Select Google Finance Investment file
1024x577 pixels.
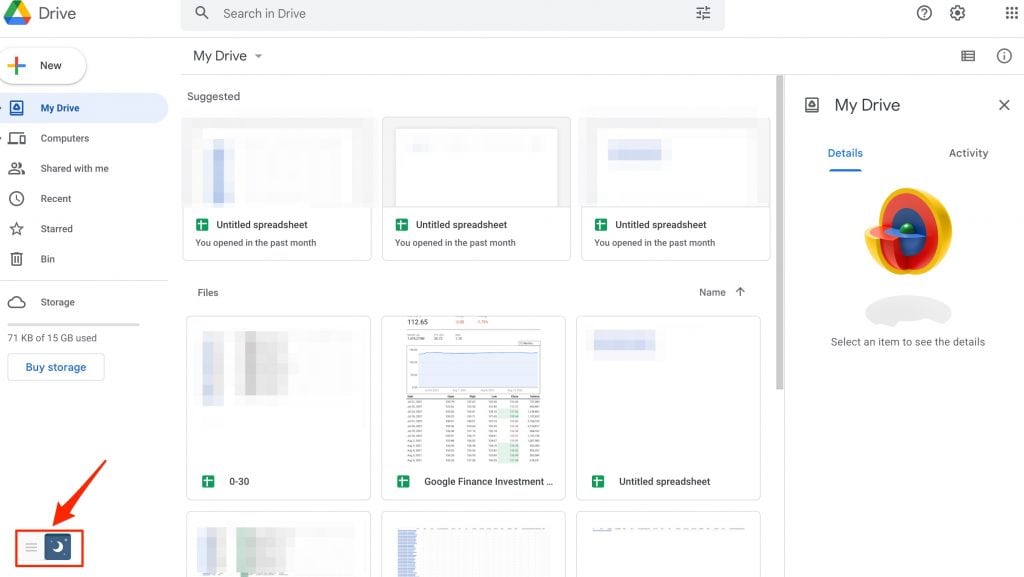tap(473, 408)
